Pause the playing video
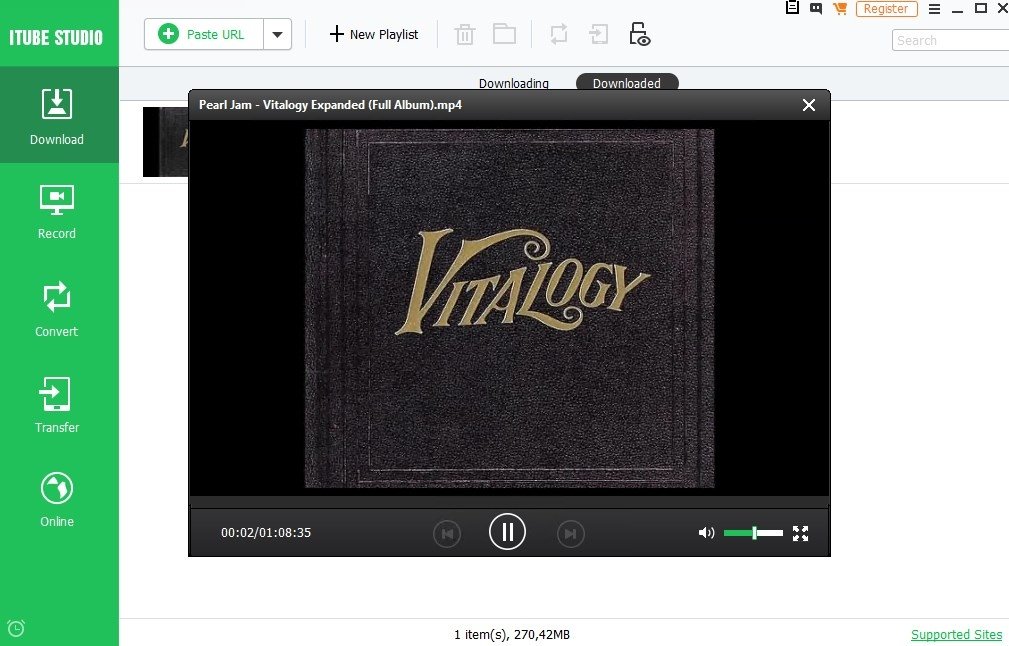Image resolution: width=1009 pixels, height=646 pixels. pyautogui.click(x=507, y=532)
